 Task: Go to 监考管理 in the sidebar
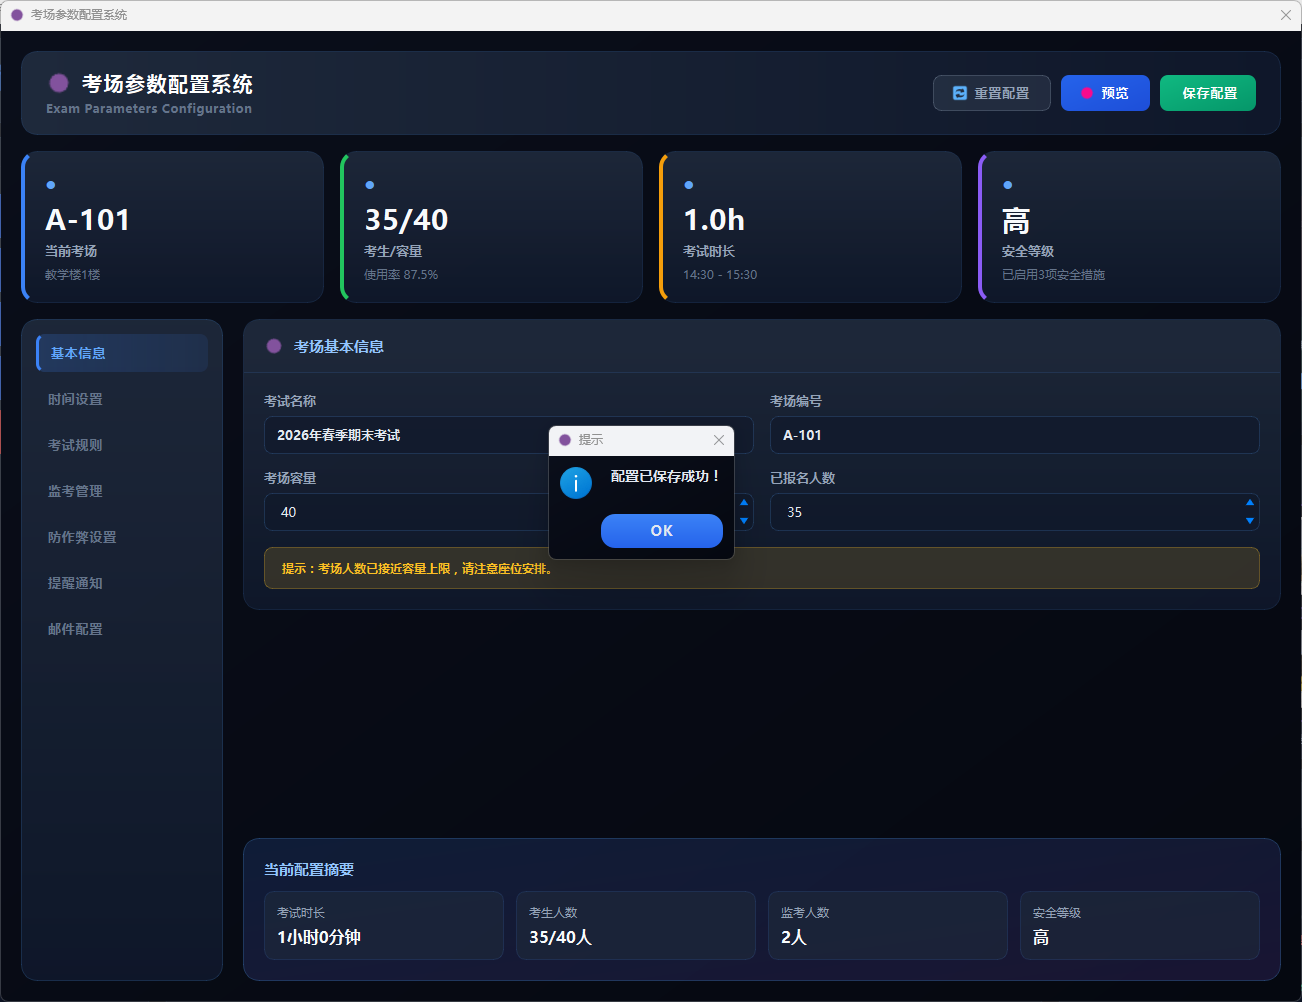tap(122, 491)
